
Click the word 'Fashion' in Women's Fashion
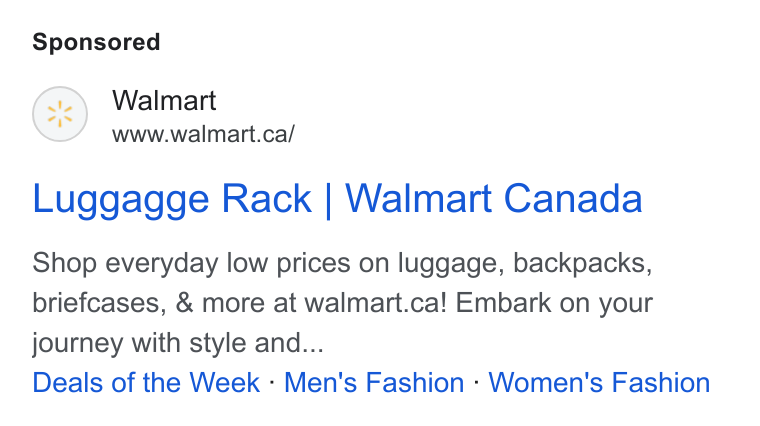(x=661, y=382)
